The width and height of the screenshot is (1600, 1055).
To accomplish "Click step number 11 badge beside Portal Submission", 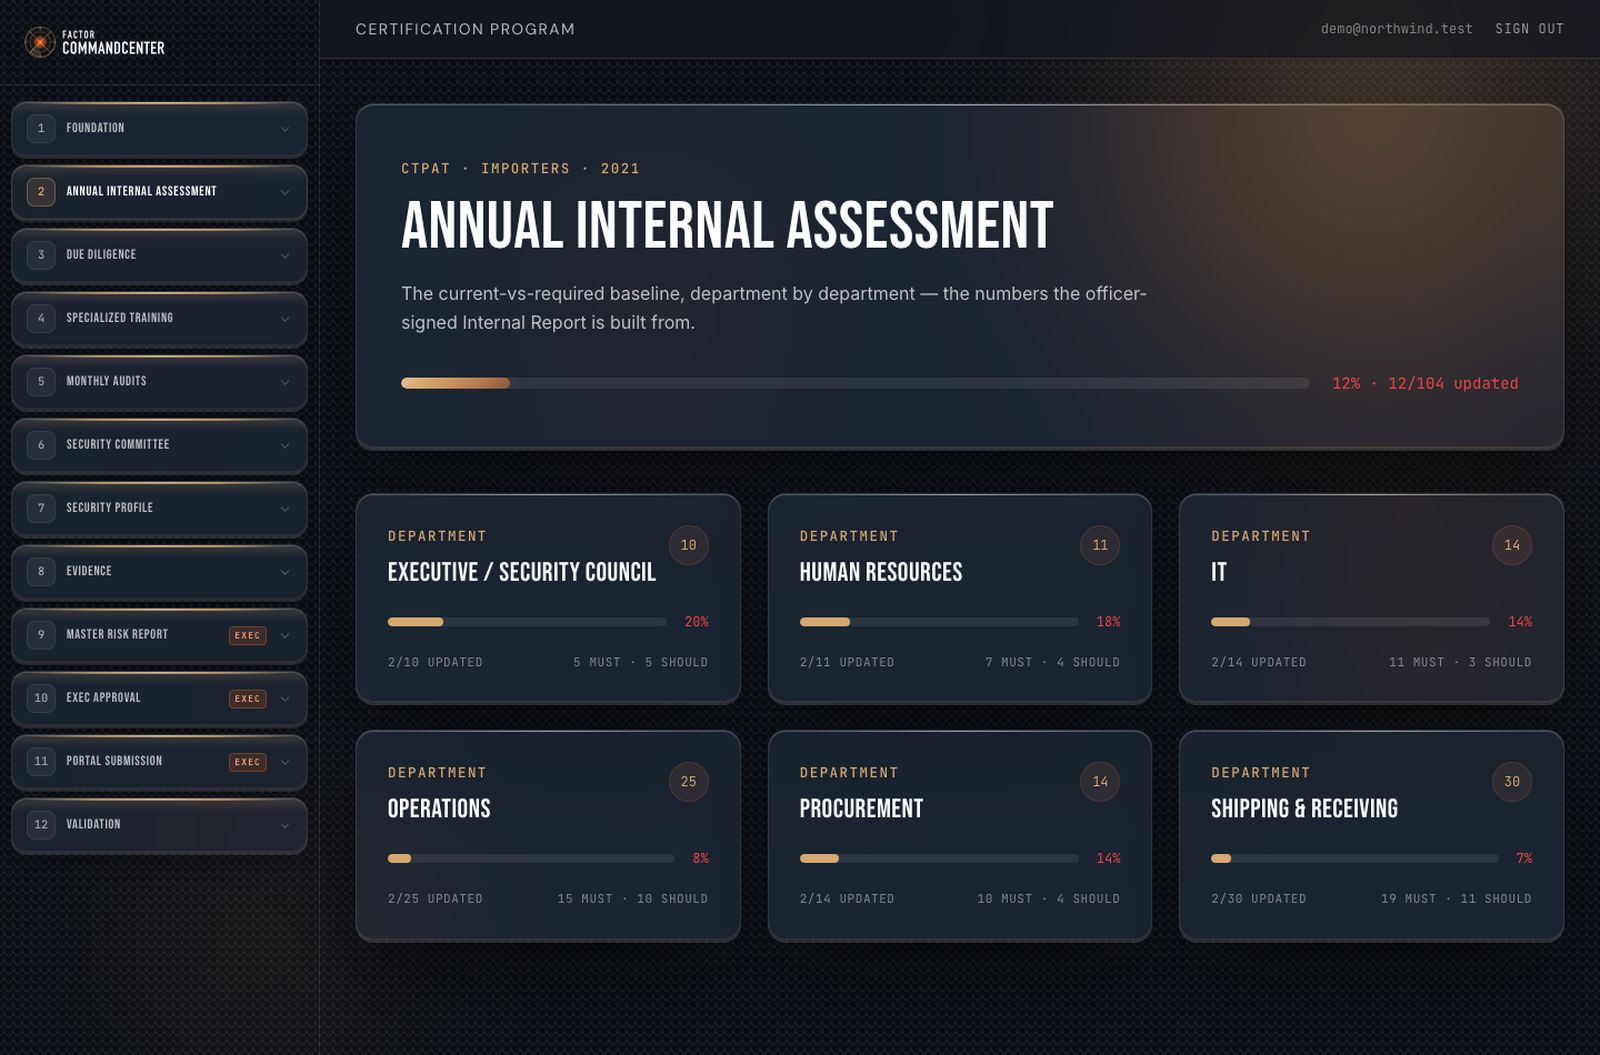I will 41,761.
